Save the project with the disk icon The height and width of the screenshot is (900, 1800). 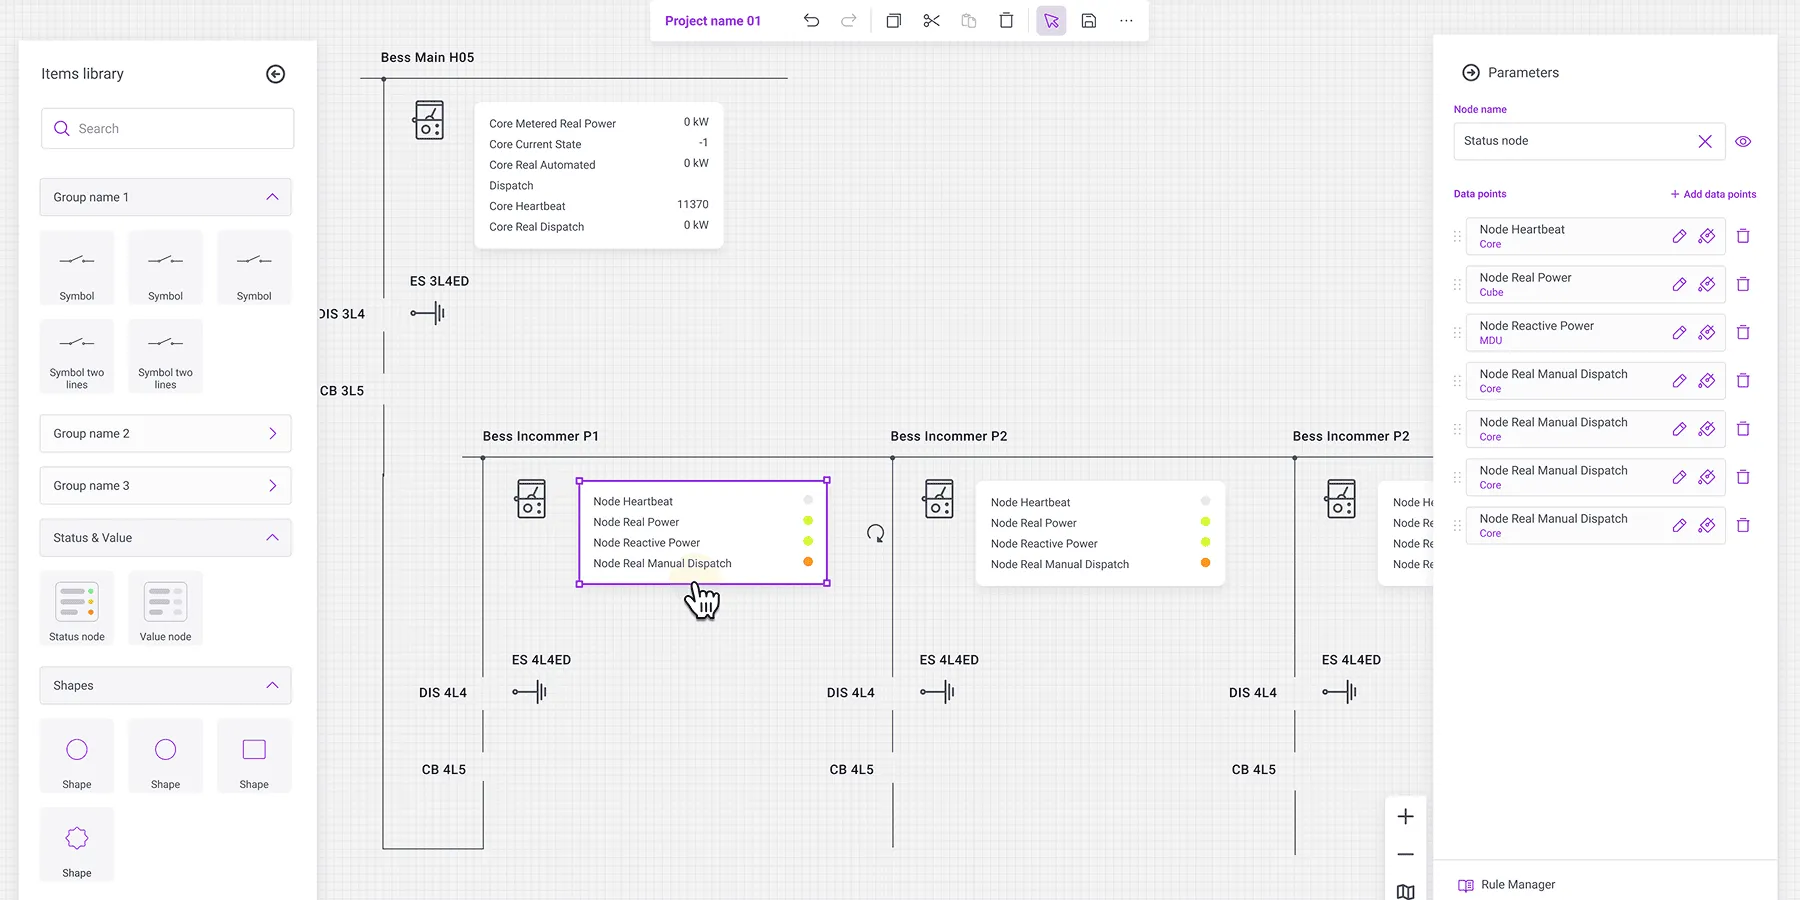click(1089, 21)
